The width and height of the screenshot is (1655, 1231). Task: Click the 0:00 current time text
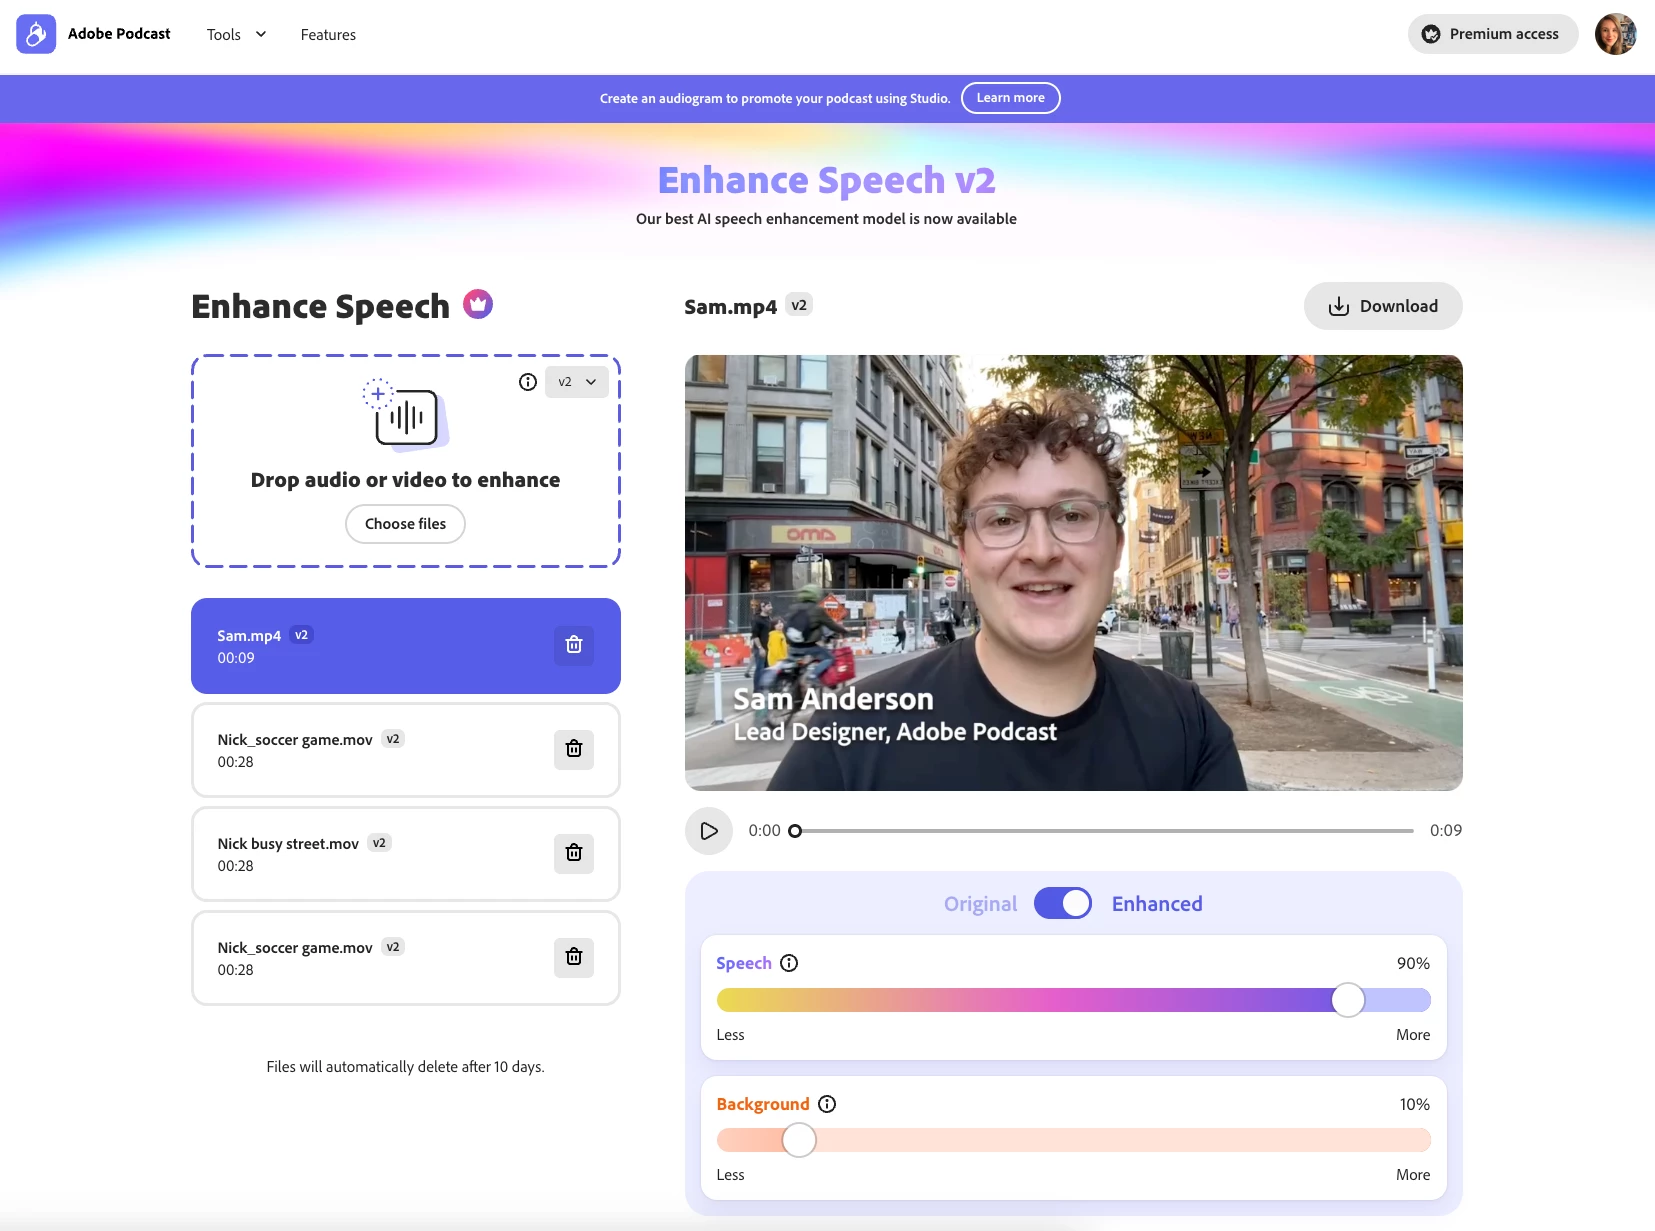tap(764, 831)
